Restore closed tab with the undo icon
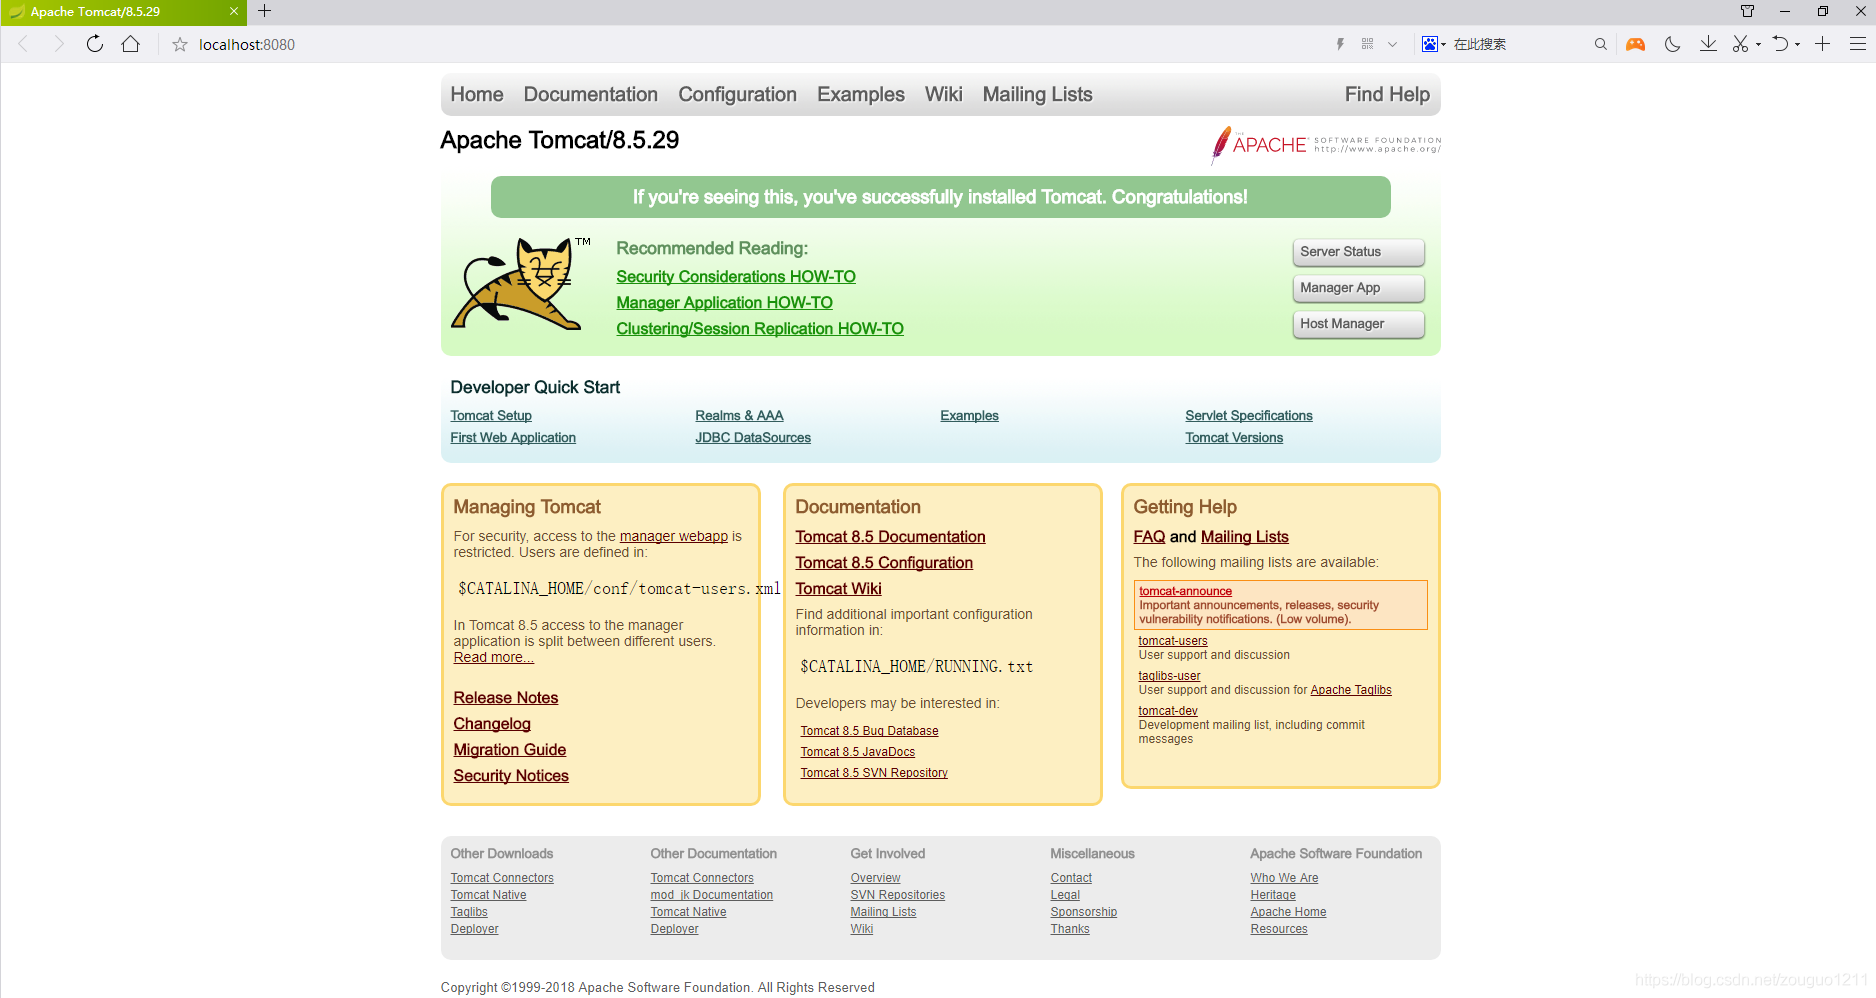 pyautogui.click(x=1780, y=44)
